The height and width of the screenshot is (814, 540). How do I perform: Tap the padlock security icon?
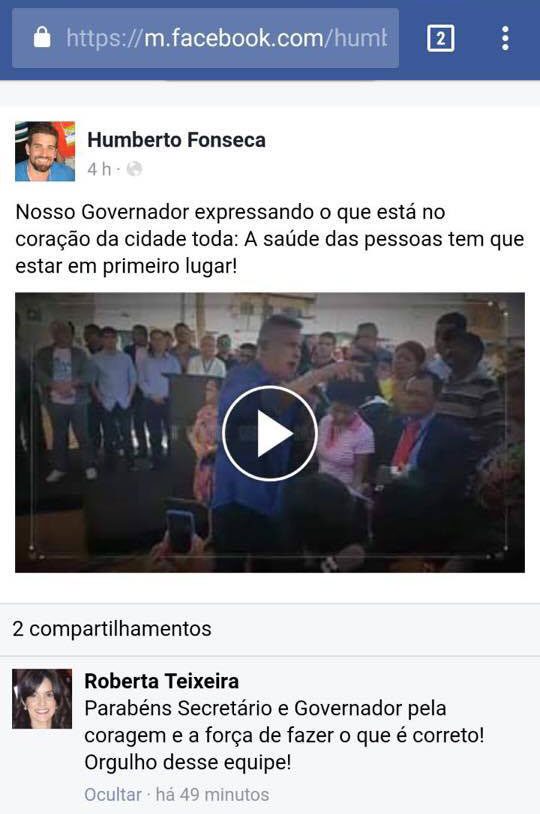[x=42, y=37]
